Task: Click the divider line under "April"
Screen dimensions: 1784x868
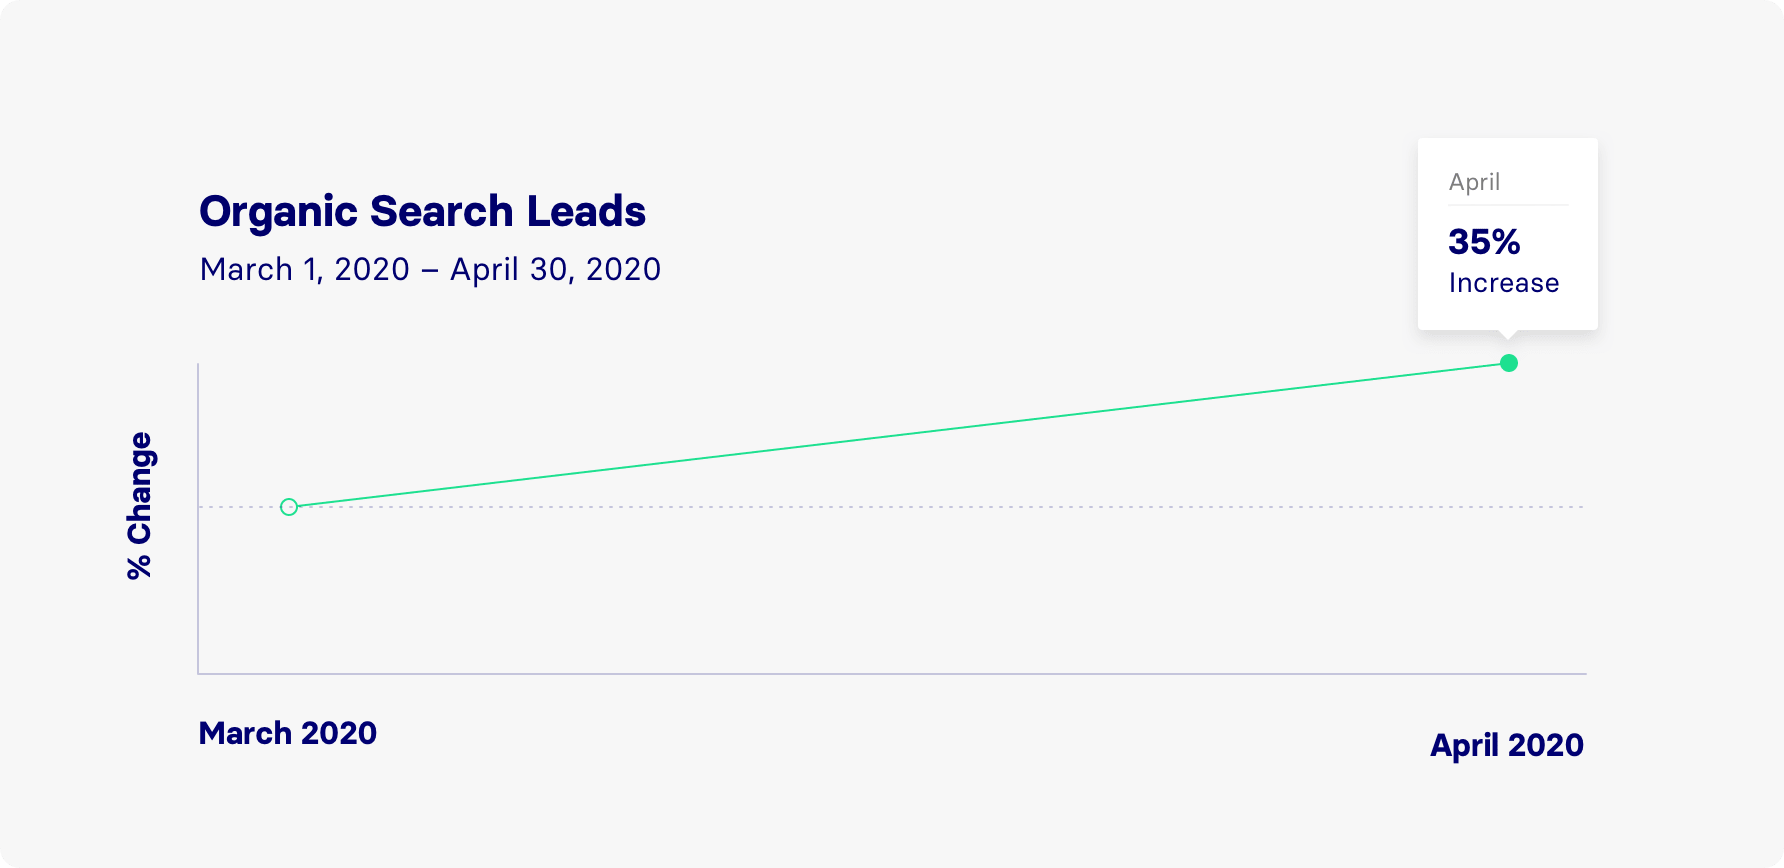Action: point(1508,205)
